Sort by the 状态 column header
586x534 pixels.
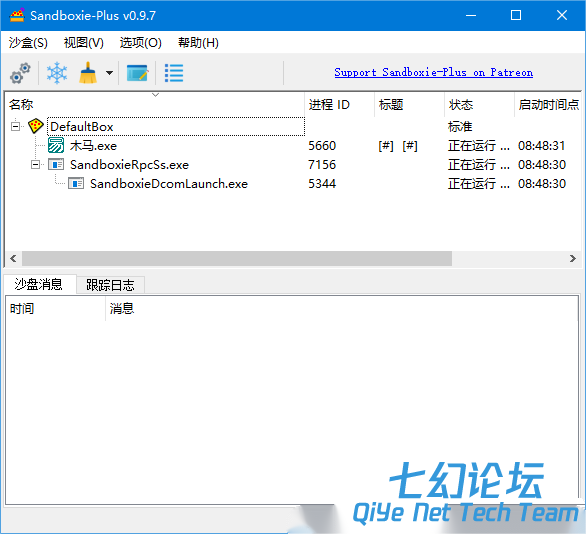pyautogui.click(x=479, y=105)
